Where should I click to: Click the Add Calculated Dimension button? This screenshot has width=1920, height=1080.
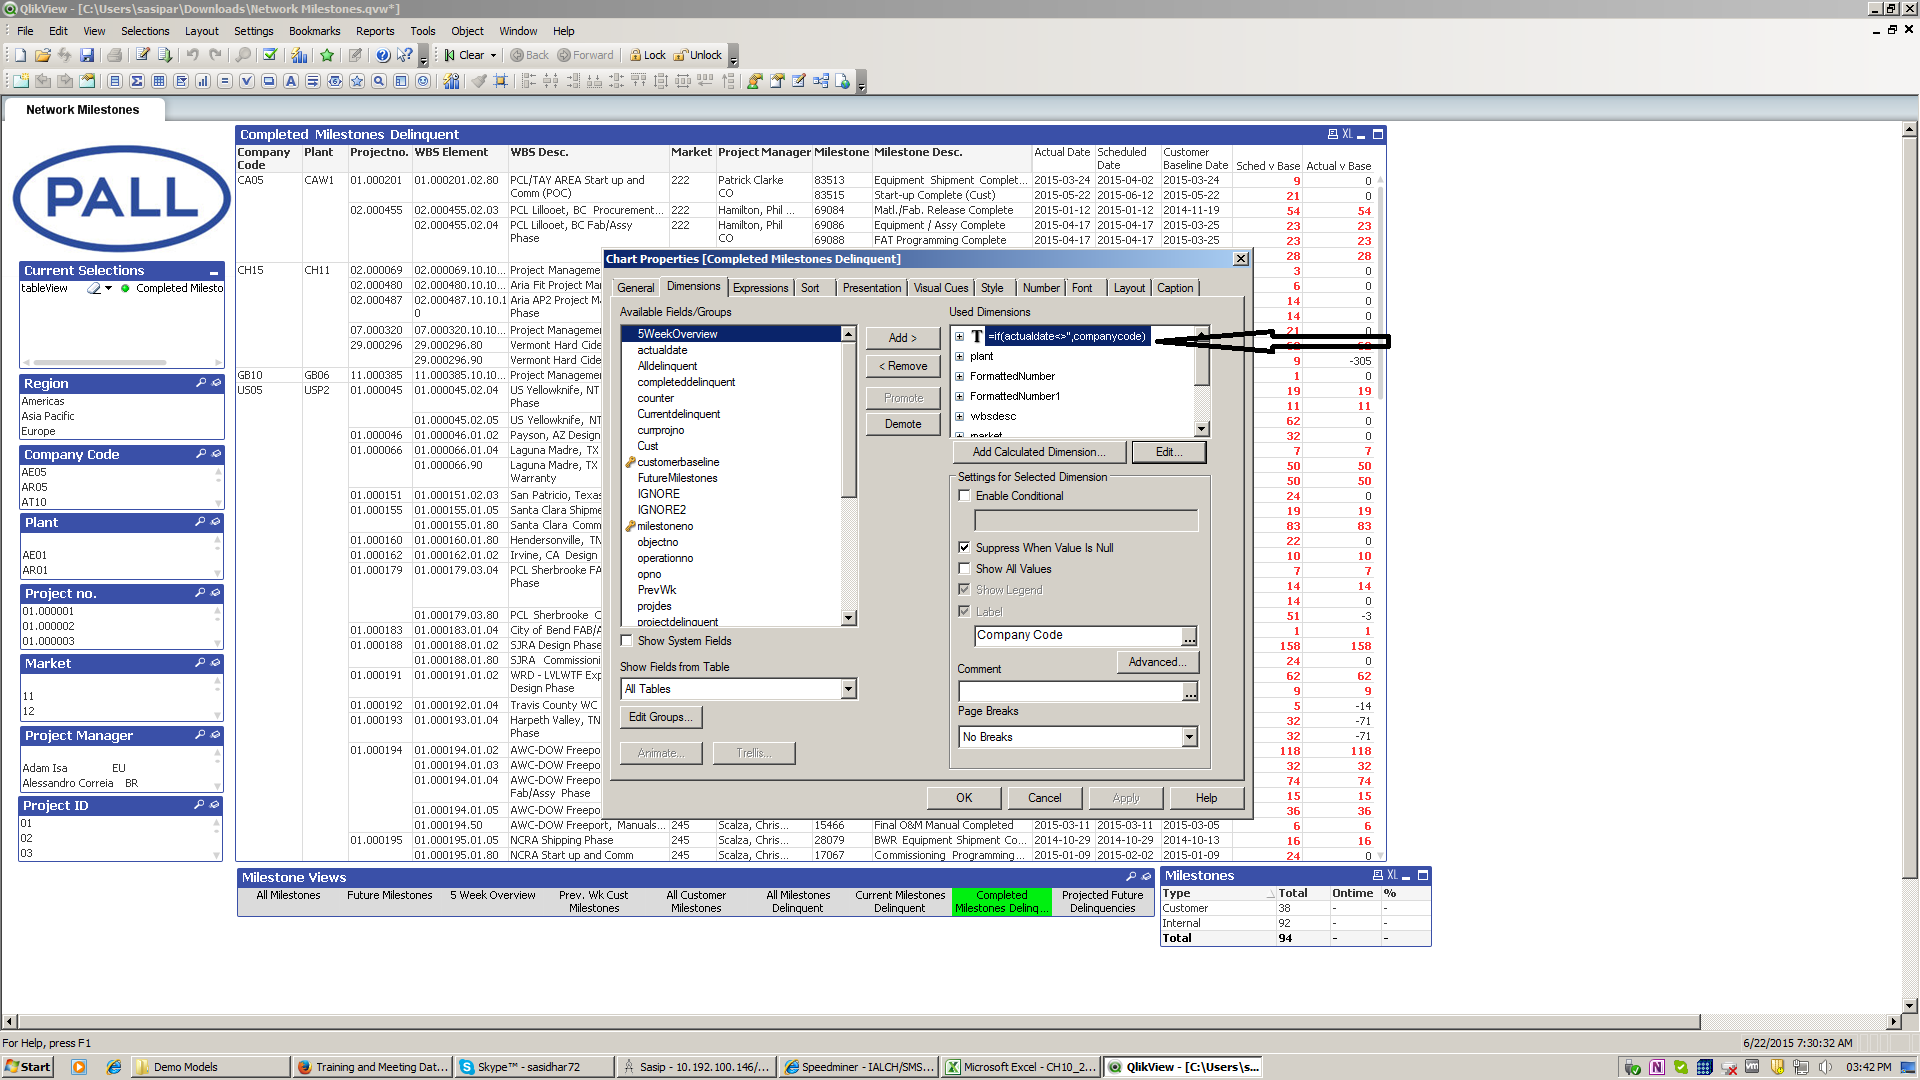coord(1039,452)
